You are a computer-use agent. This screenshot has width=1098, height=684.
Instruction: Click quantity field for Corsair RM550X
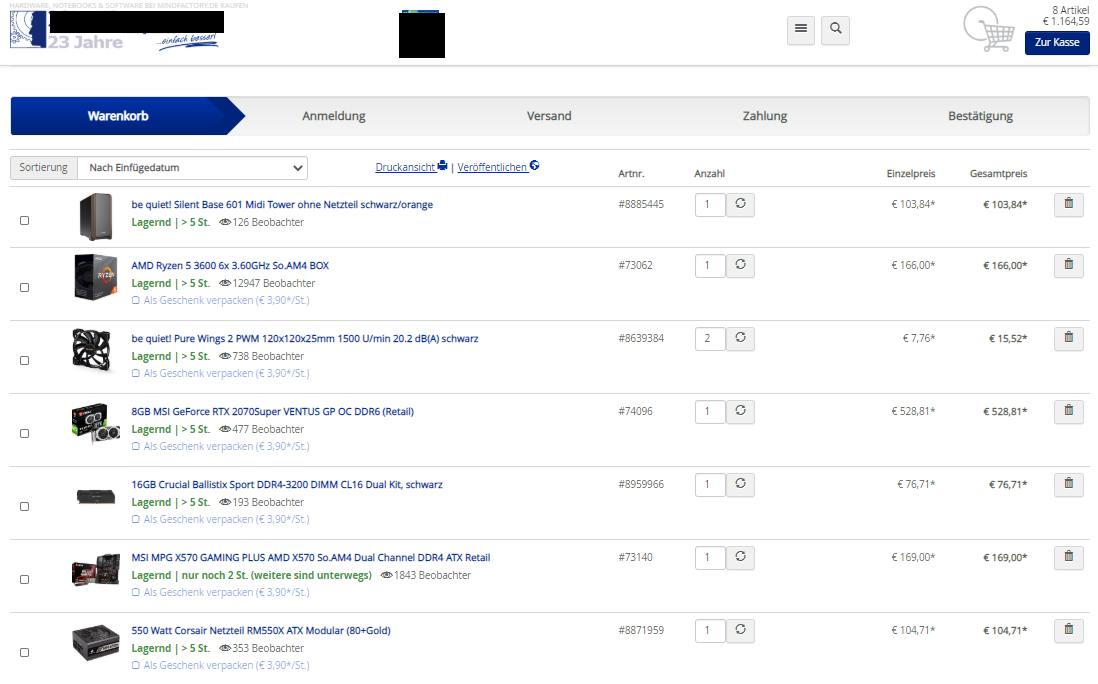710,630
